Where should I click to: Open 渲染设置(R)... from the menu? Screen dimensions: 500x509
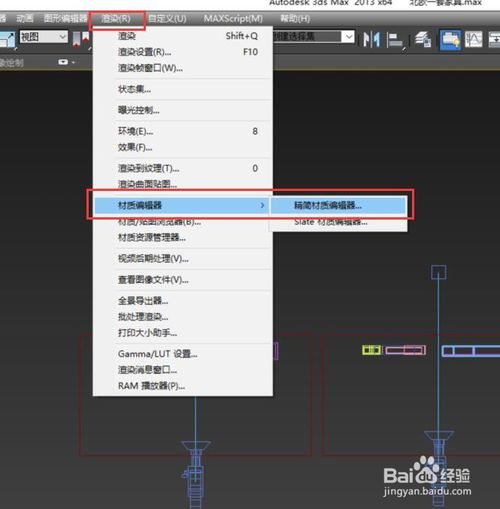click(183, 52)
